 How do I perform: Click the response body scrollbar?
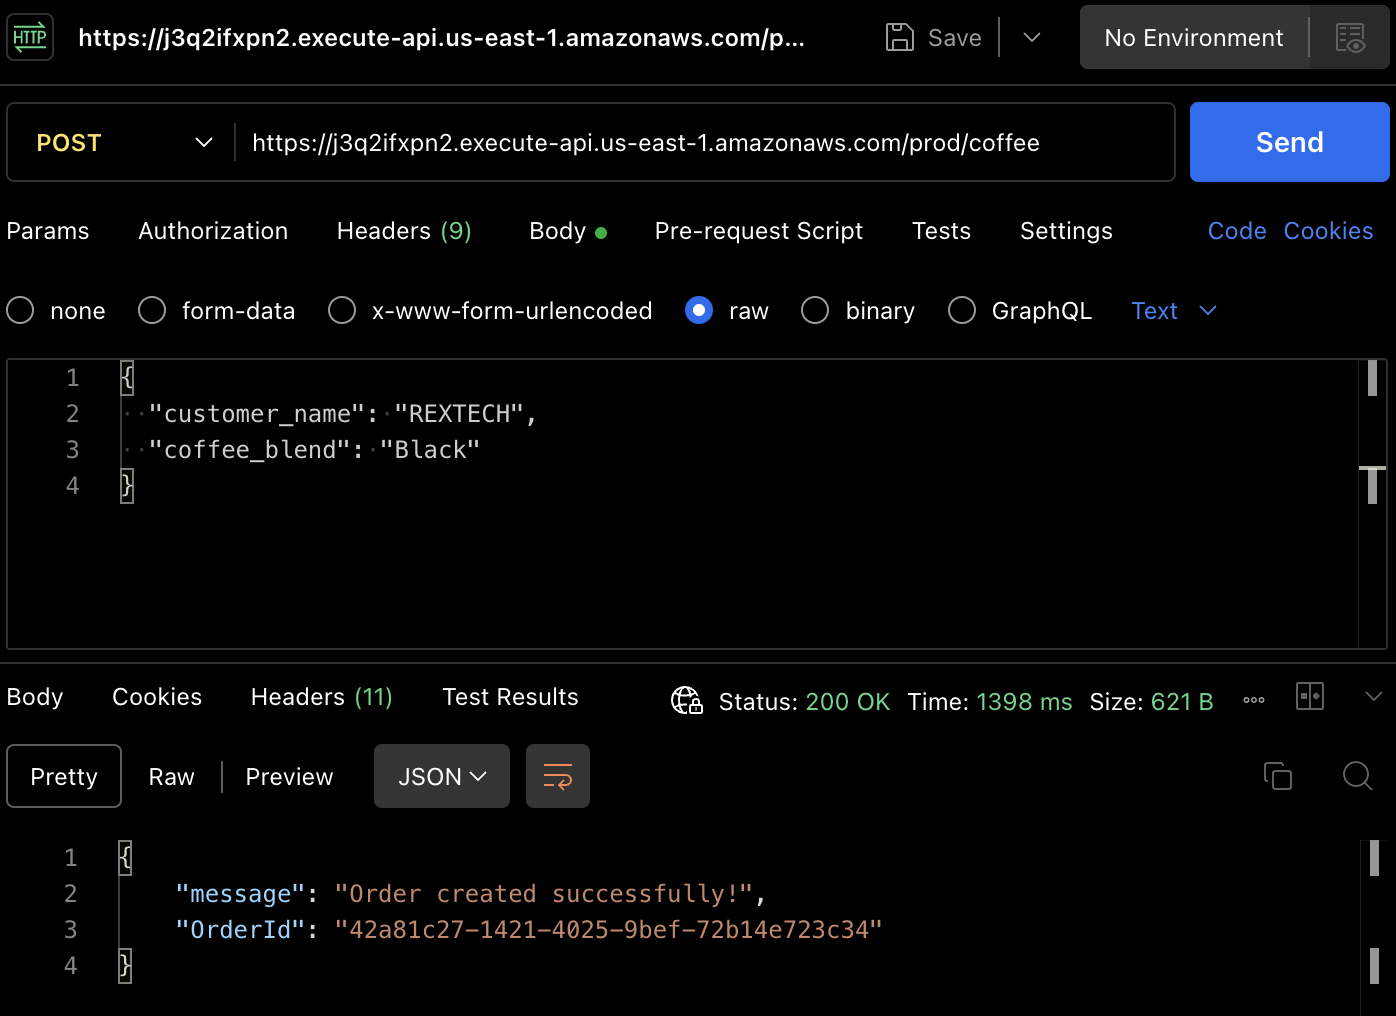pos(1374,928)
